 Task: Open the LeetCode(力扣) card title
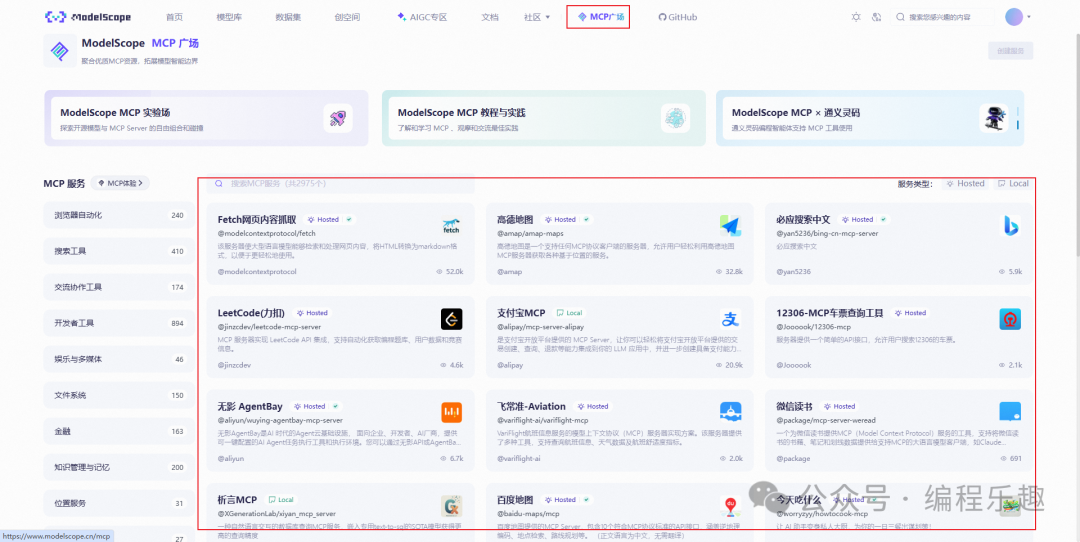click(253, 313)
